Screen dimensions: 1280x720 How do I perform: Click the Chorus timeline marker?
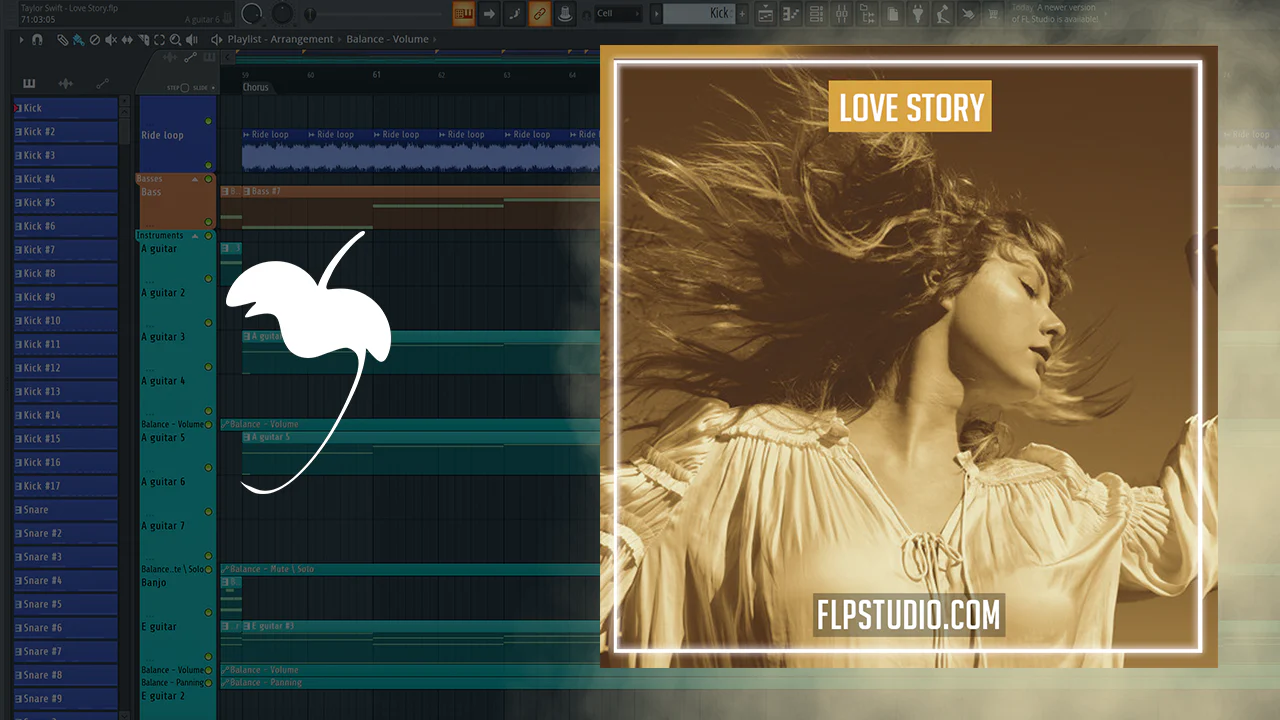click(256, 88)
